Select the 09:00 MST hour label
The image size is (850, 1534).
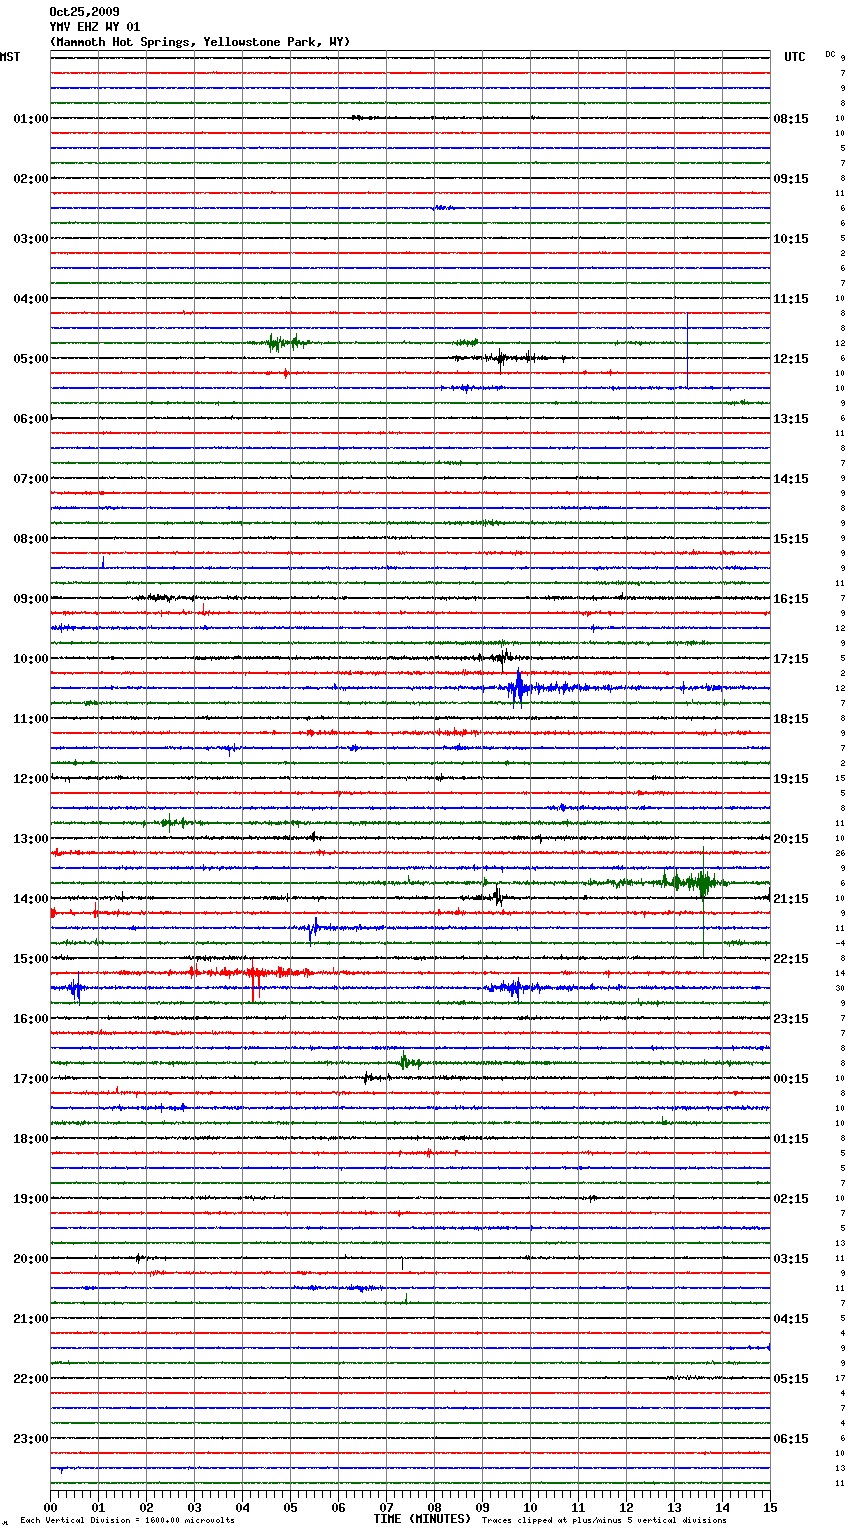31,599
